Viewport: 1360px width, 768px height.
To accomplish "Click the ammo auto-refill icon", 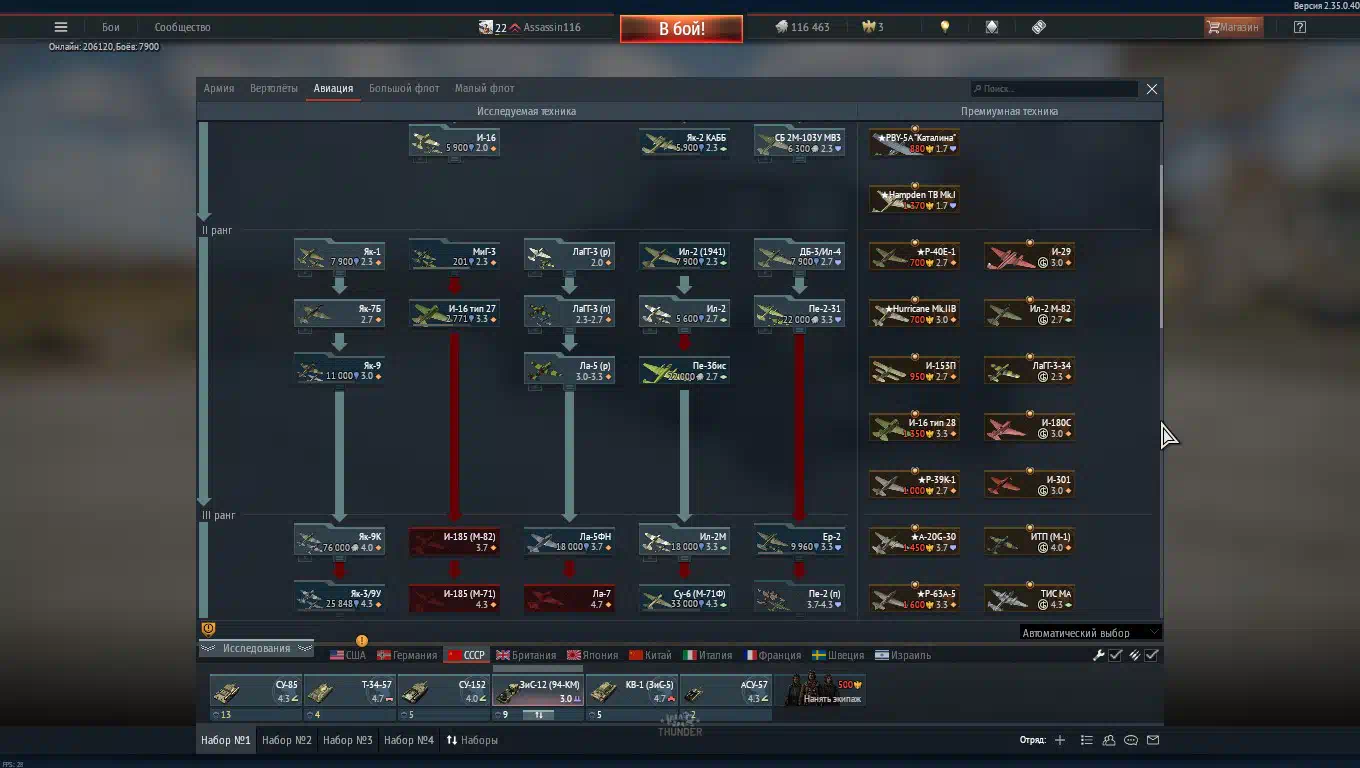I will [1135, 655].
